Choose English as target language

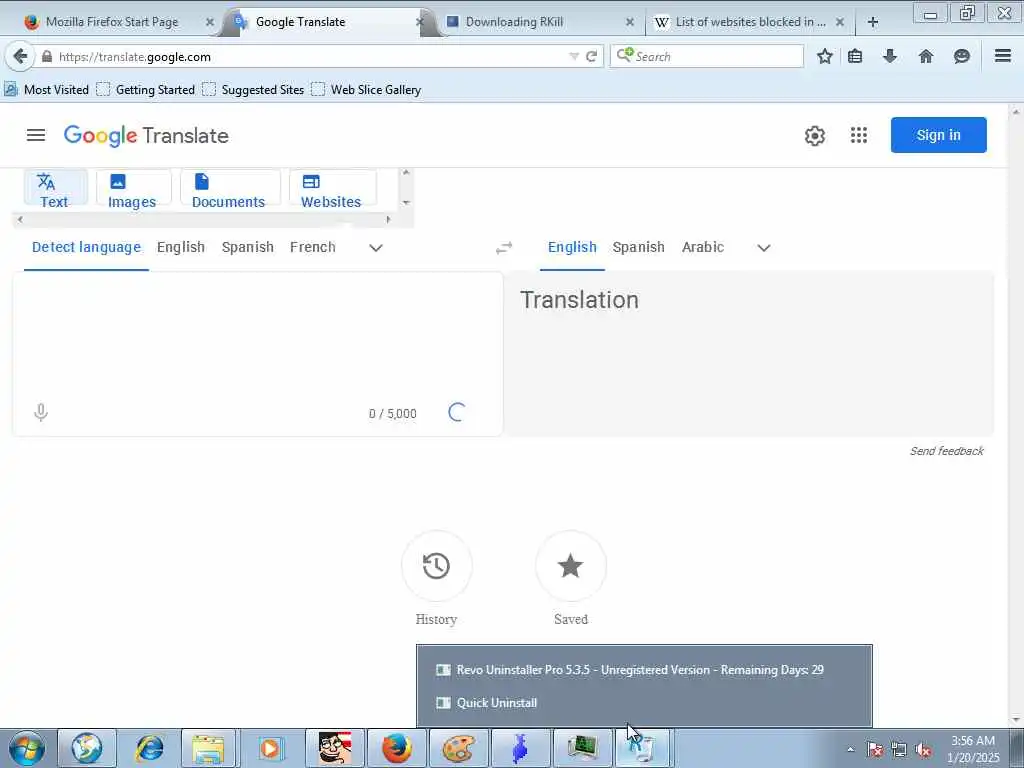click(572, 248)
